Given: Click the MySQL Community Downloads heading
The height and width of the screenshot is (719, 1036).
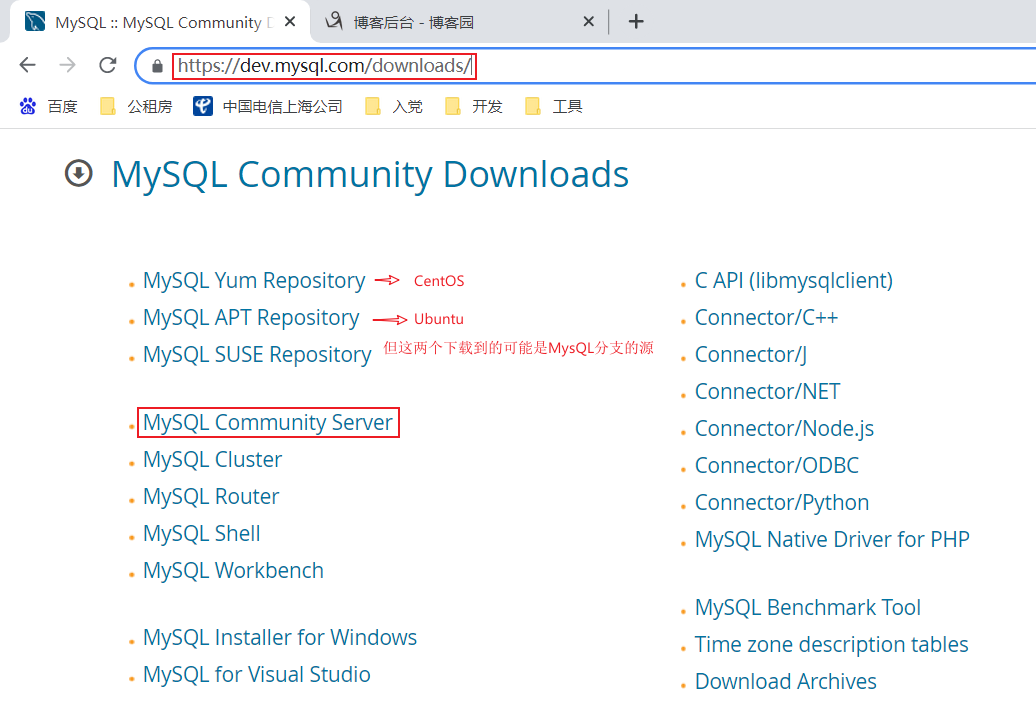Looking at the screenshot, I should (370, 174).
